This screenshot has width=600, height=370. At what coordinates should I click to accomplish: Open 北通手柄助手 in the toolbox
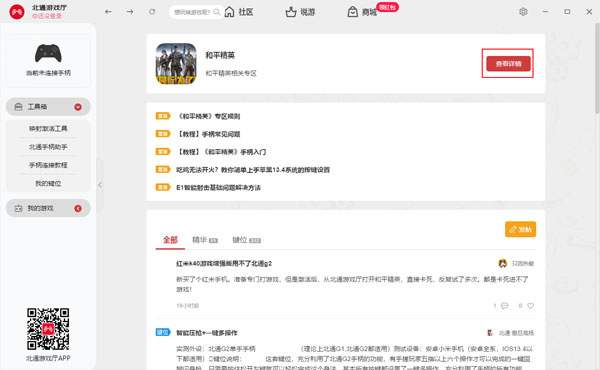[48, 147]
